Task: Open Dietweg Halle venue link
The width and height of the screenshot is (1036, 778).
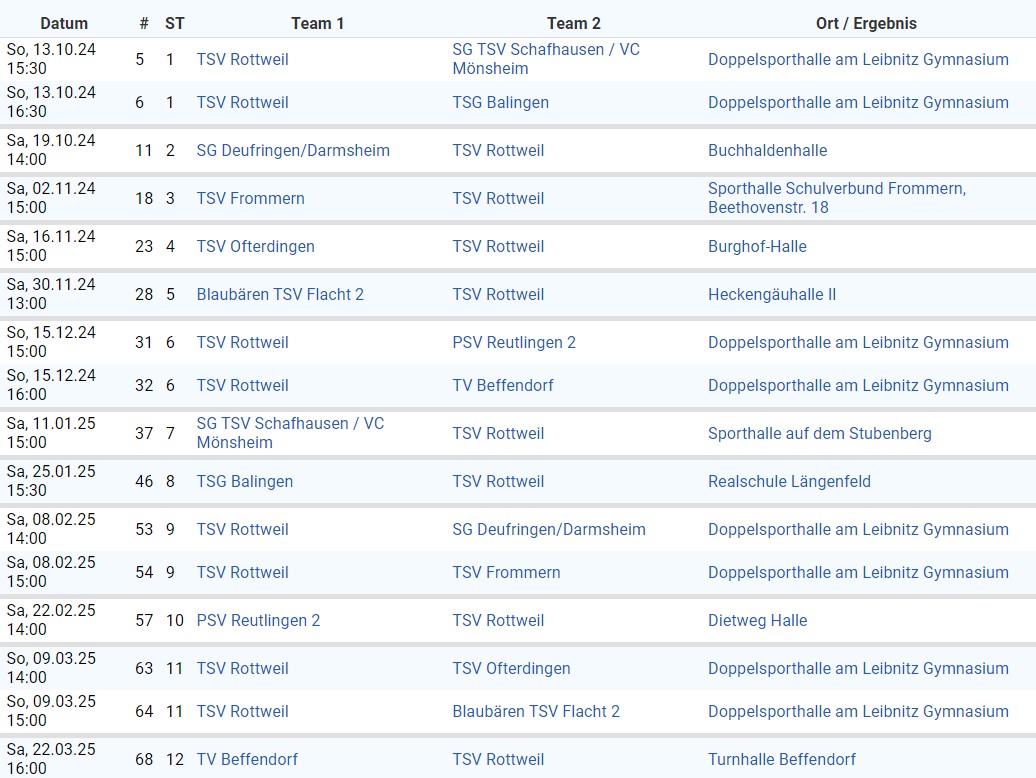Action: [758, 621]
